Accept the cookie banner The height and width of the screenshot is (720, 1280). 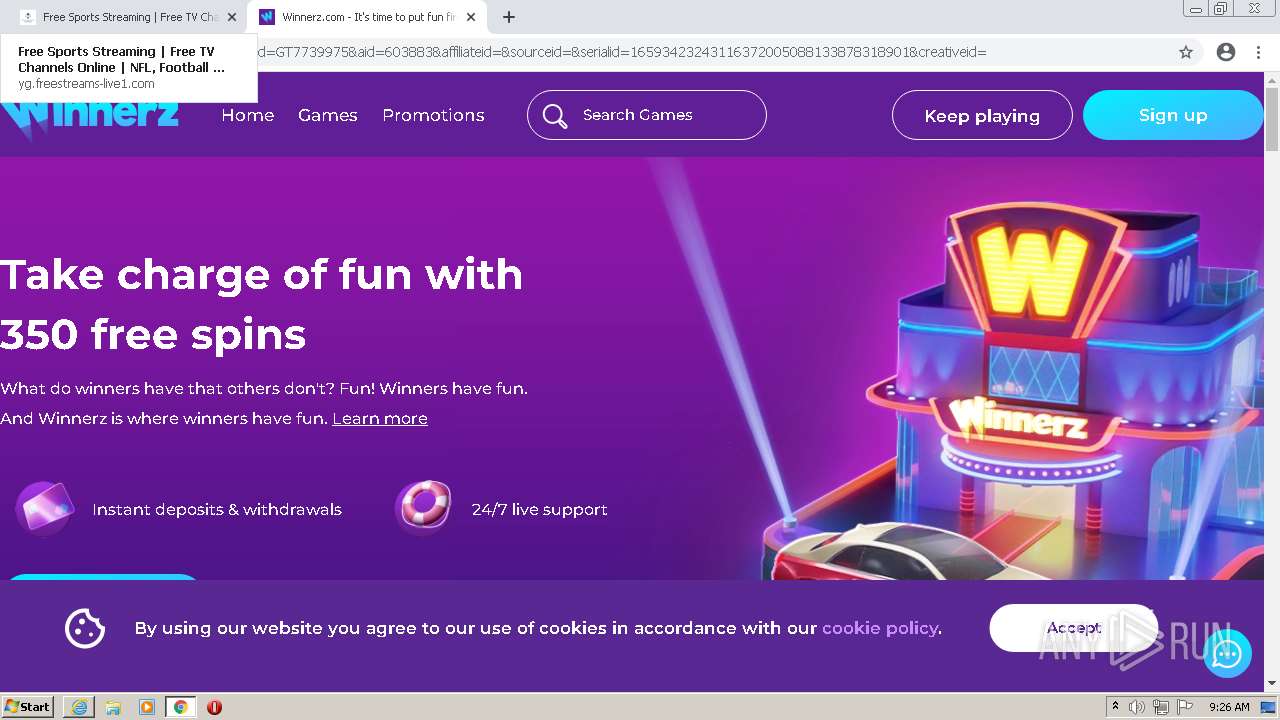click(1073, 628)
